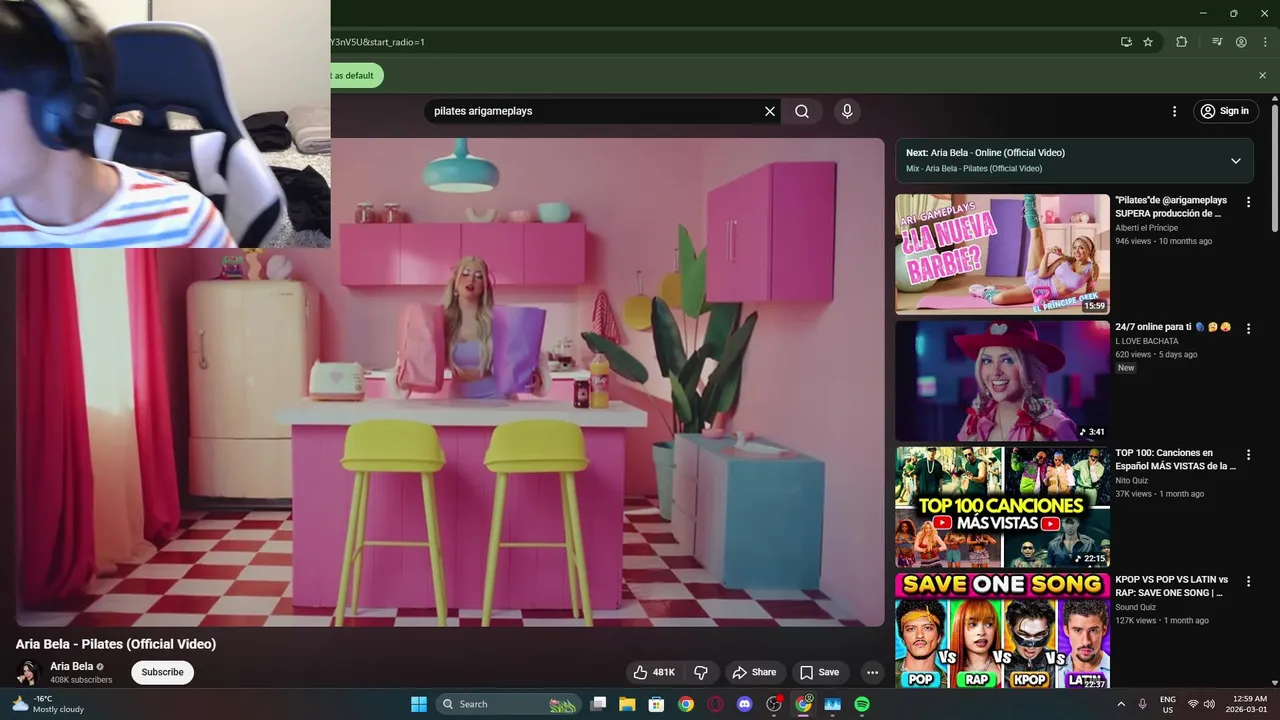Viewport: 1280px width, 720px height.
Task: Click the Aria Bela channel name
Action: click(x=71, y=666)
